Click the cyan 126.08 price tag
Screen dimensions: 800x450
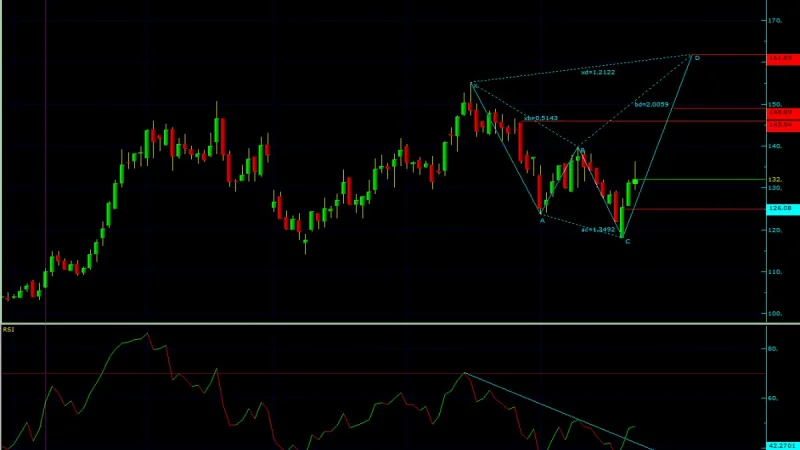point(783,208)
